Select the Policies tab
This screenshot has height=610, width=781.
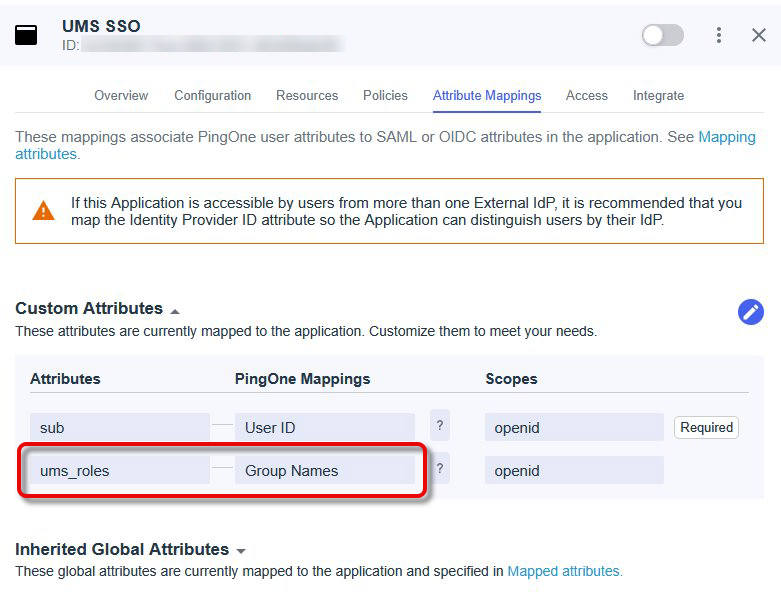pyautogui.click(x=385, y=96)
